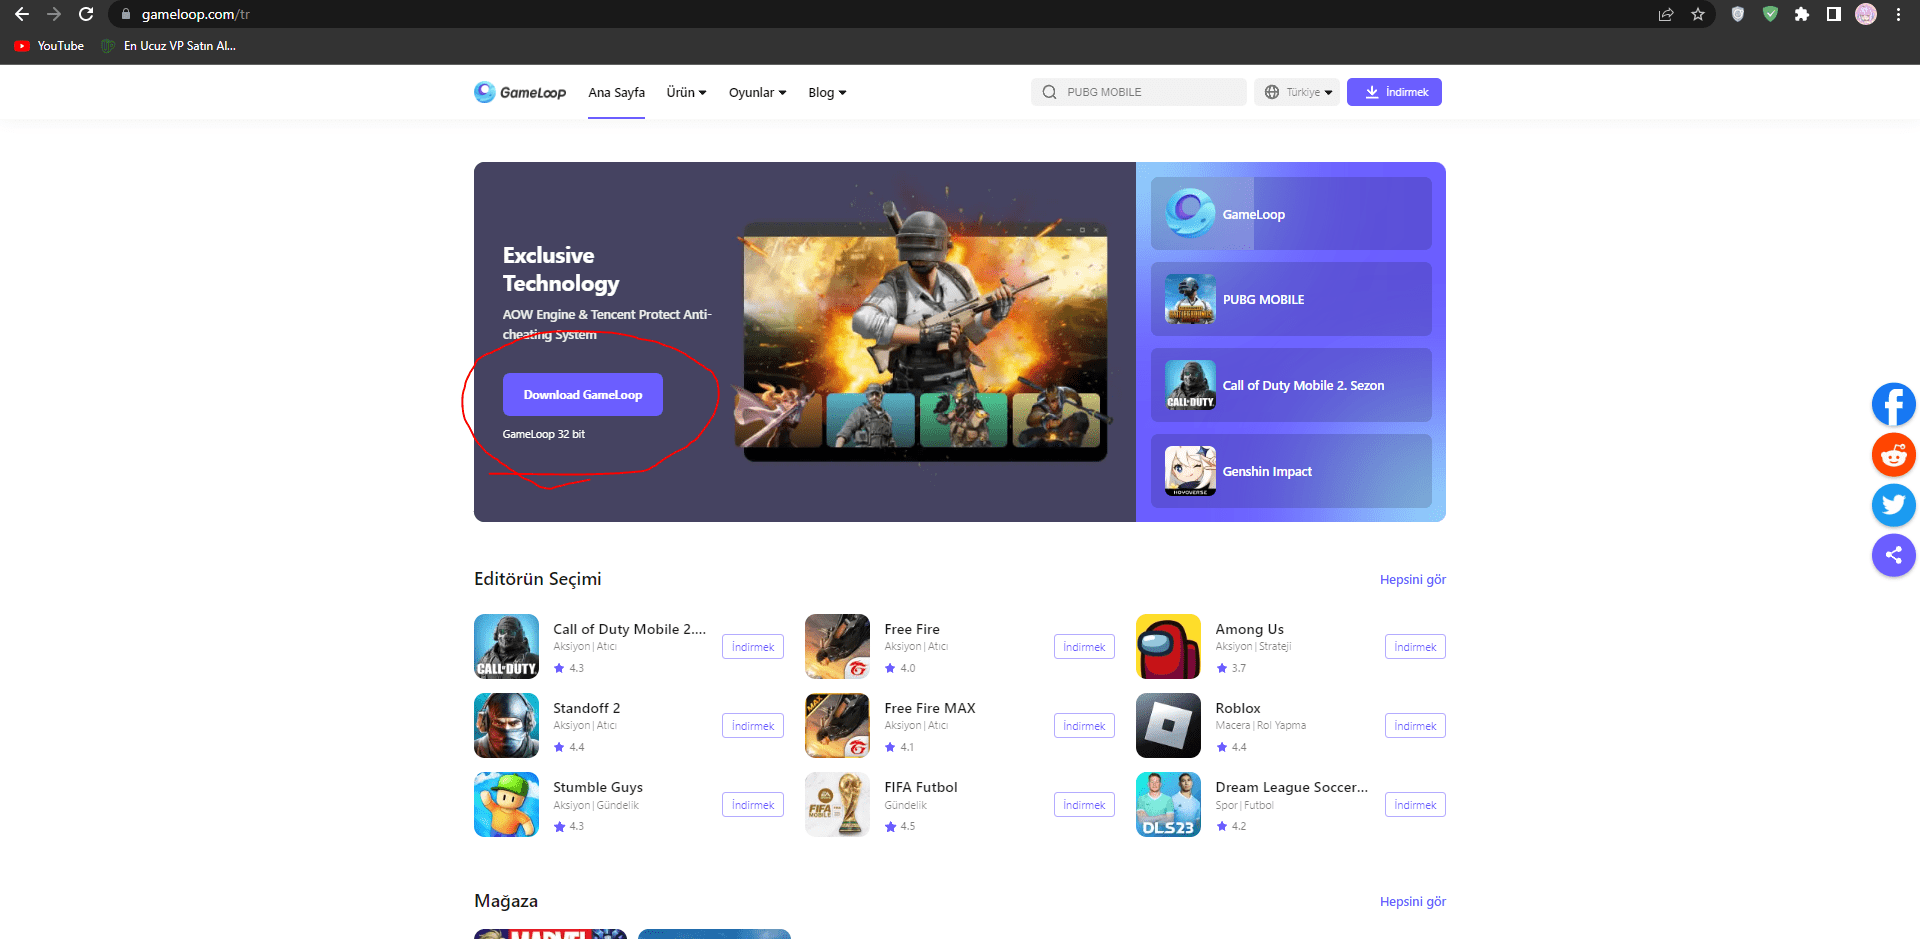Select Call of Duty Mobile 2. Sezon banner item
This screenshot has width=1920, height=939.
point(1291,385)
